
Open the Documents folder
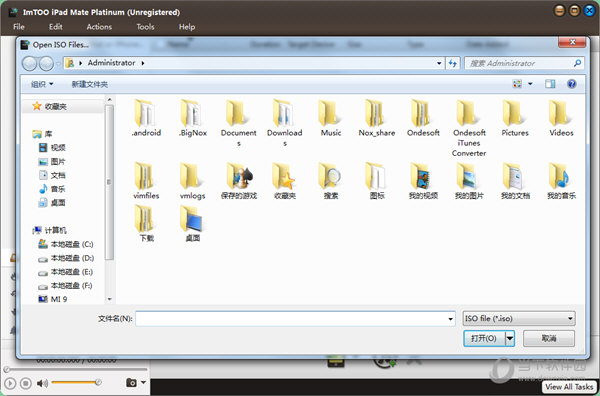(x=238, y=122)
